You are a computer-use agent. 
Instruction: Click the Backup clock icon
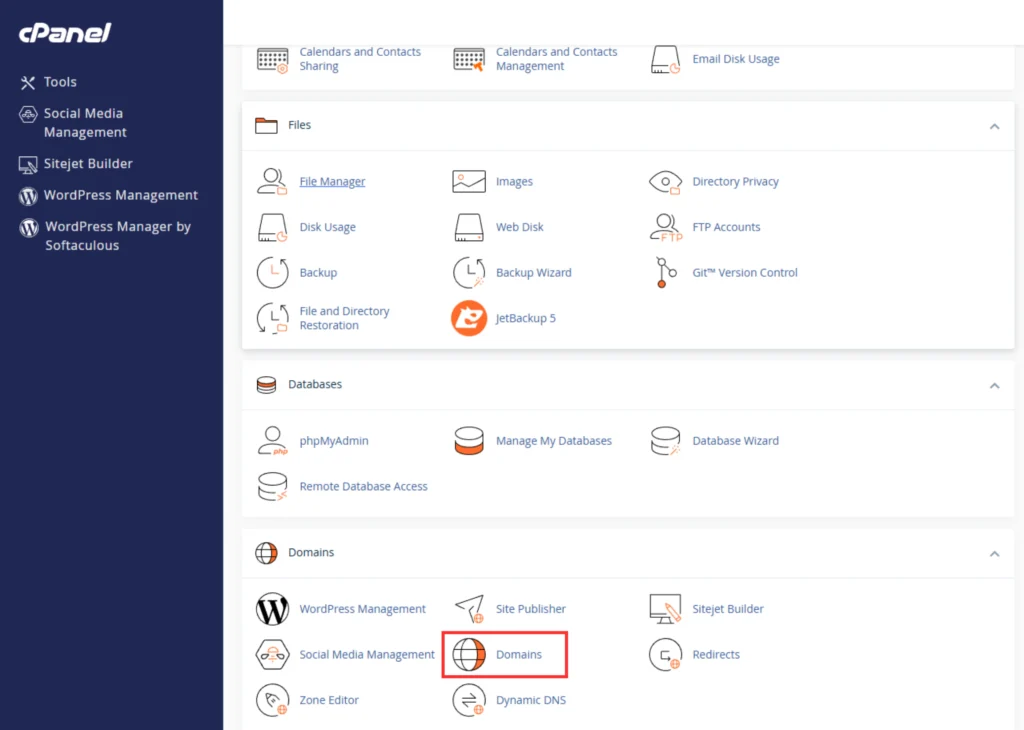[x=272, y=273]
